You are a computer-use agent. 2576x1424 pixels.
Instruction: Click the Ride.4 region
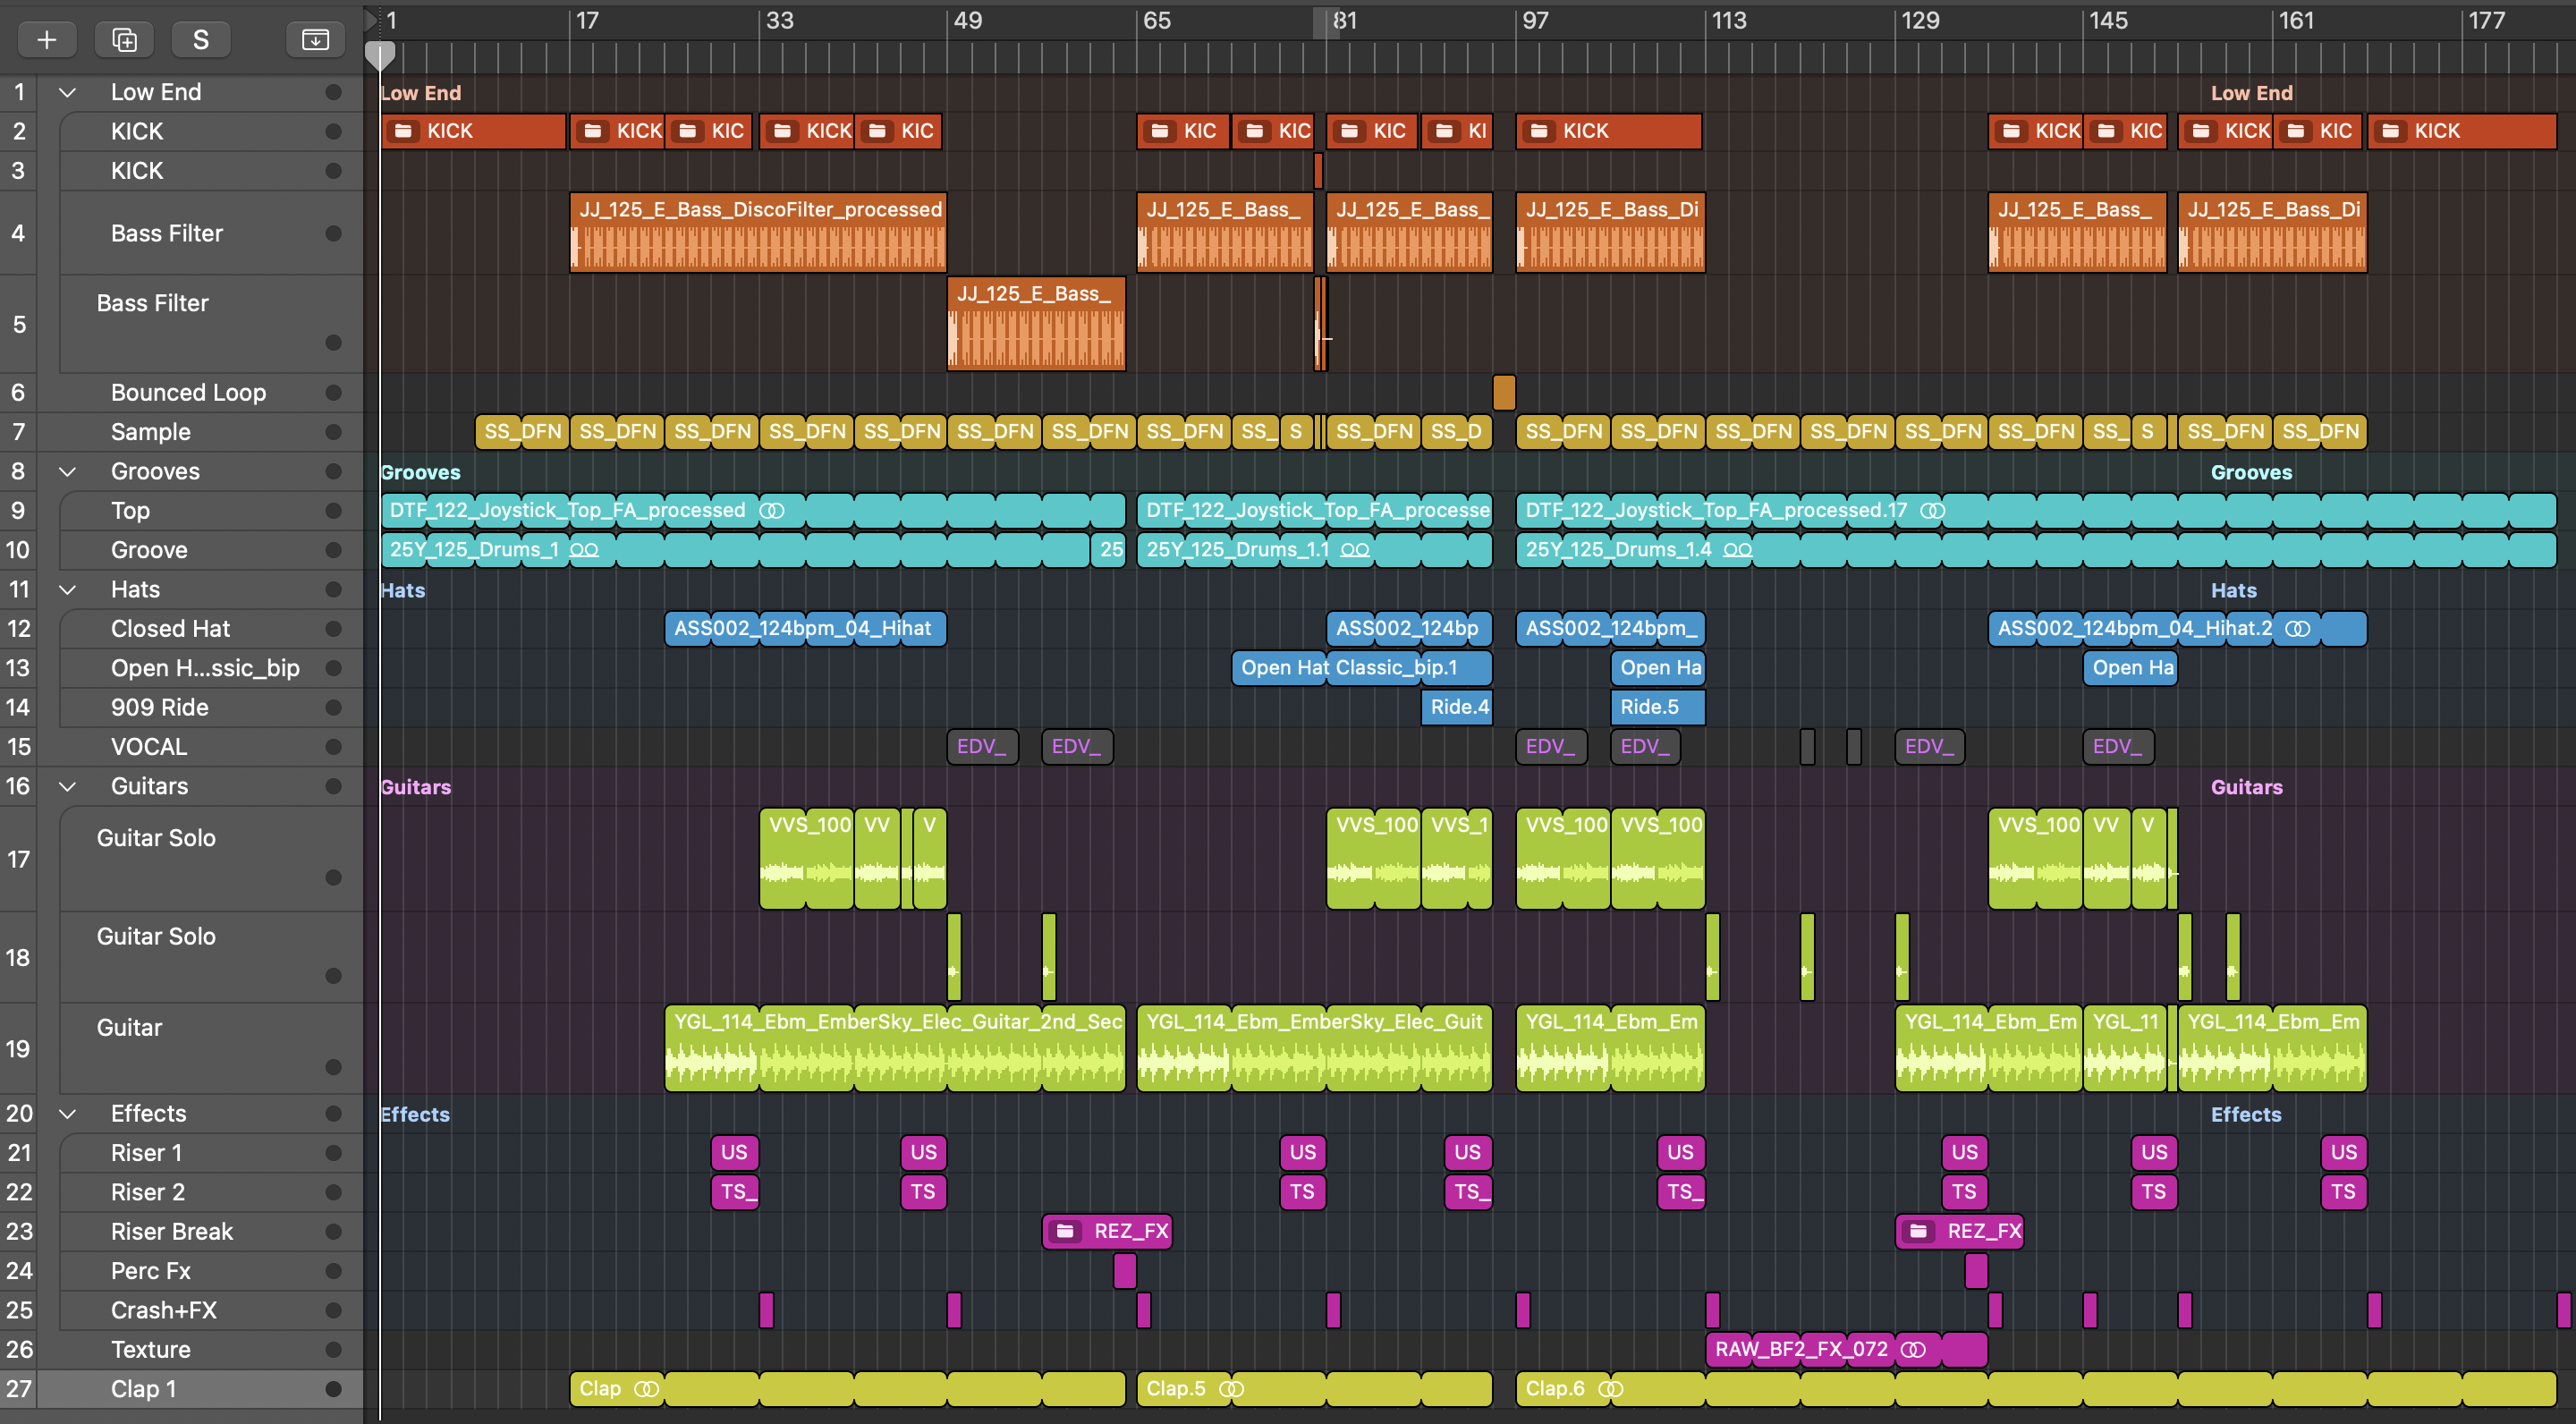[x=1457, y=707]
